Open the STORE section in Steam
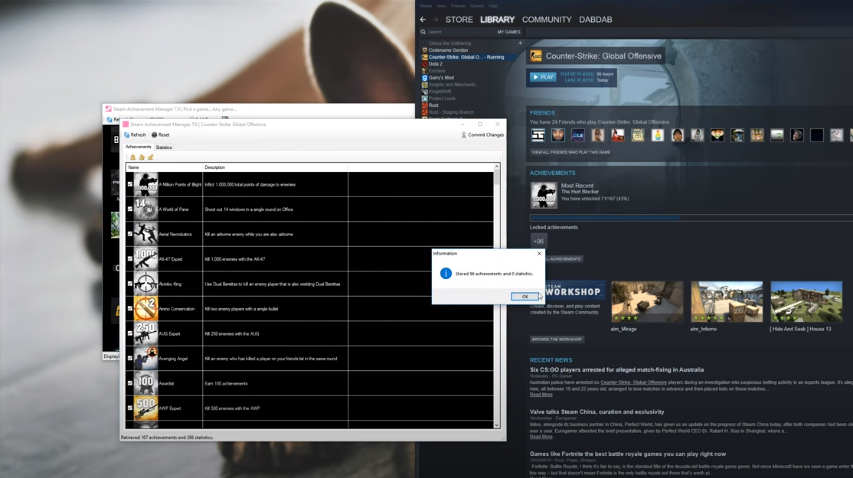 (459, 20)
